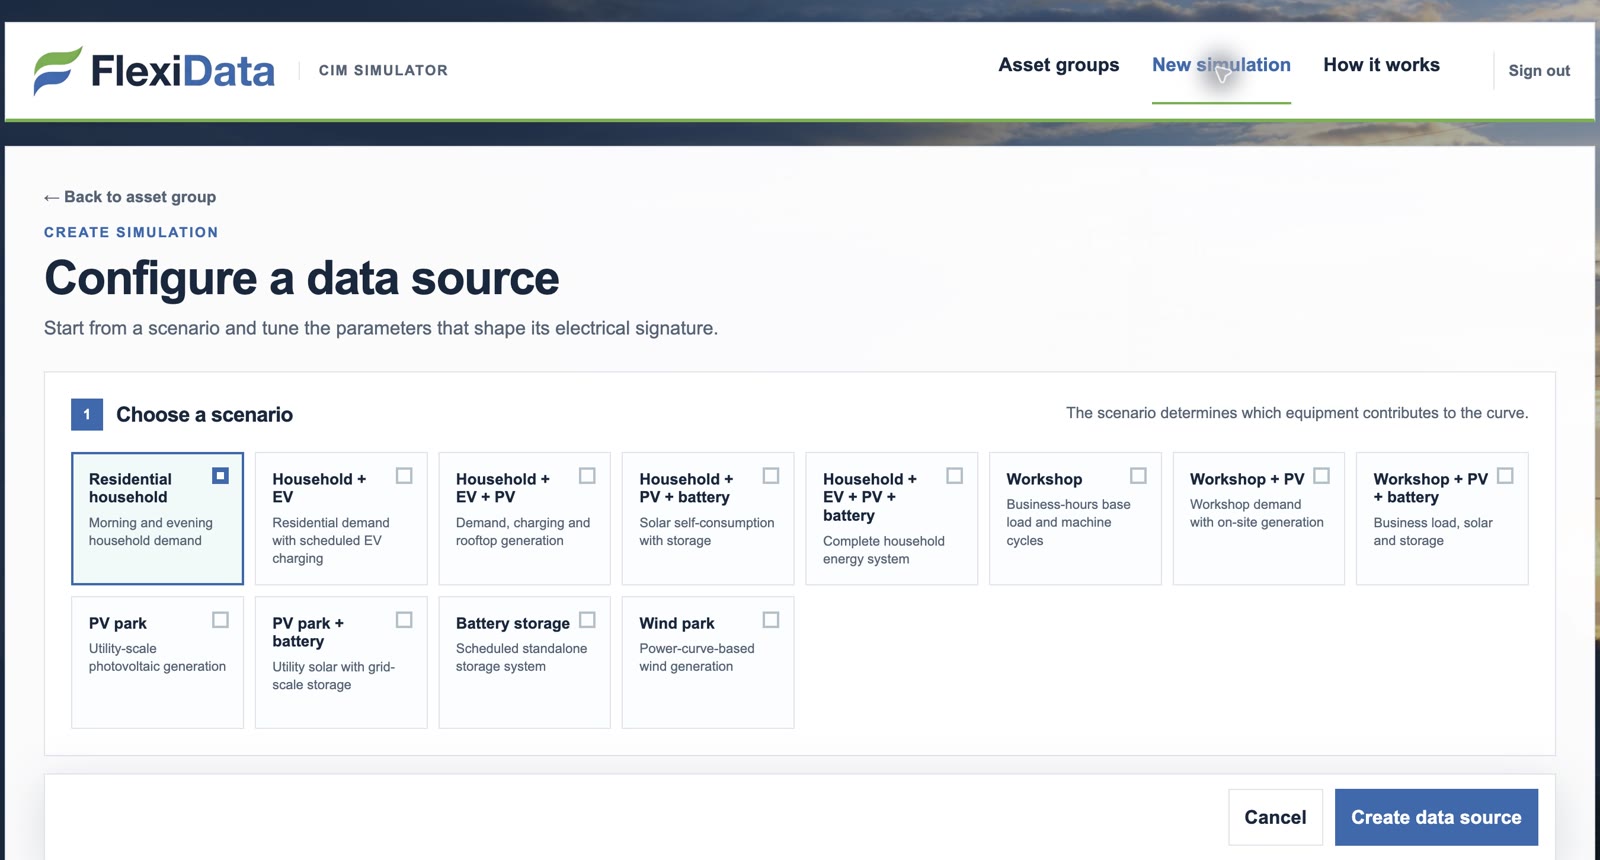Click 'Power-curve-based wind generation' description
1600x860 pixels.
click(697, 658)
